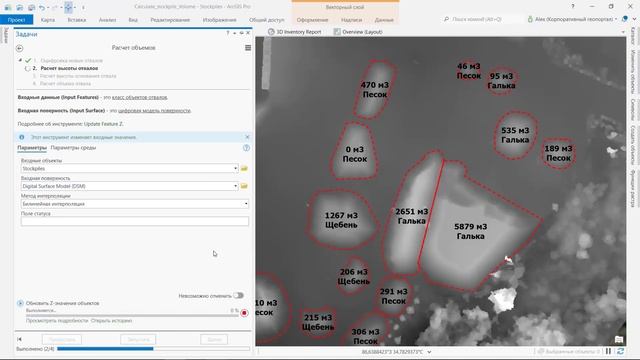
Task: Switch to the Параметры среды tab
Action: click(x=73, y=148)
